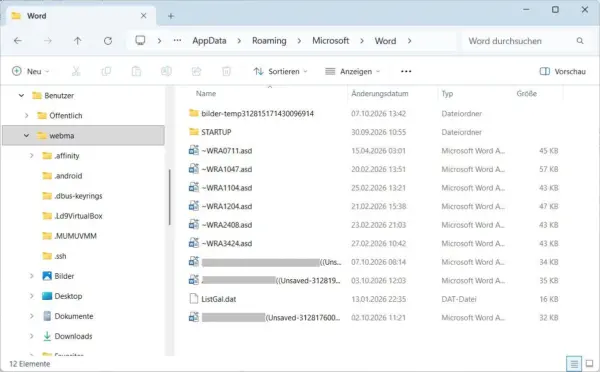Open the hidden path ellipsis in address bar
Image resolution: width=600 pixels, height=372 pixels.
177,40
